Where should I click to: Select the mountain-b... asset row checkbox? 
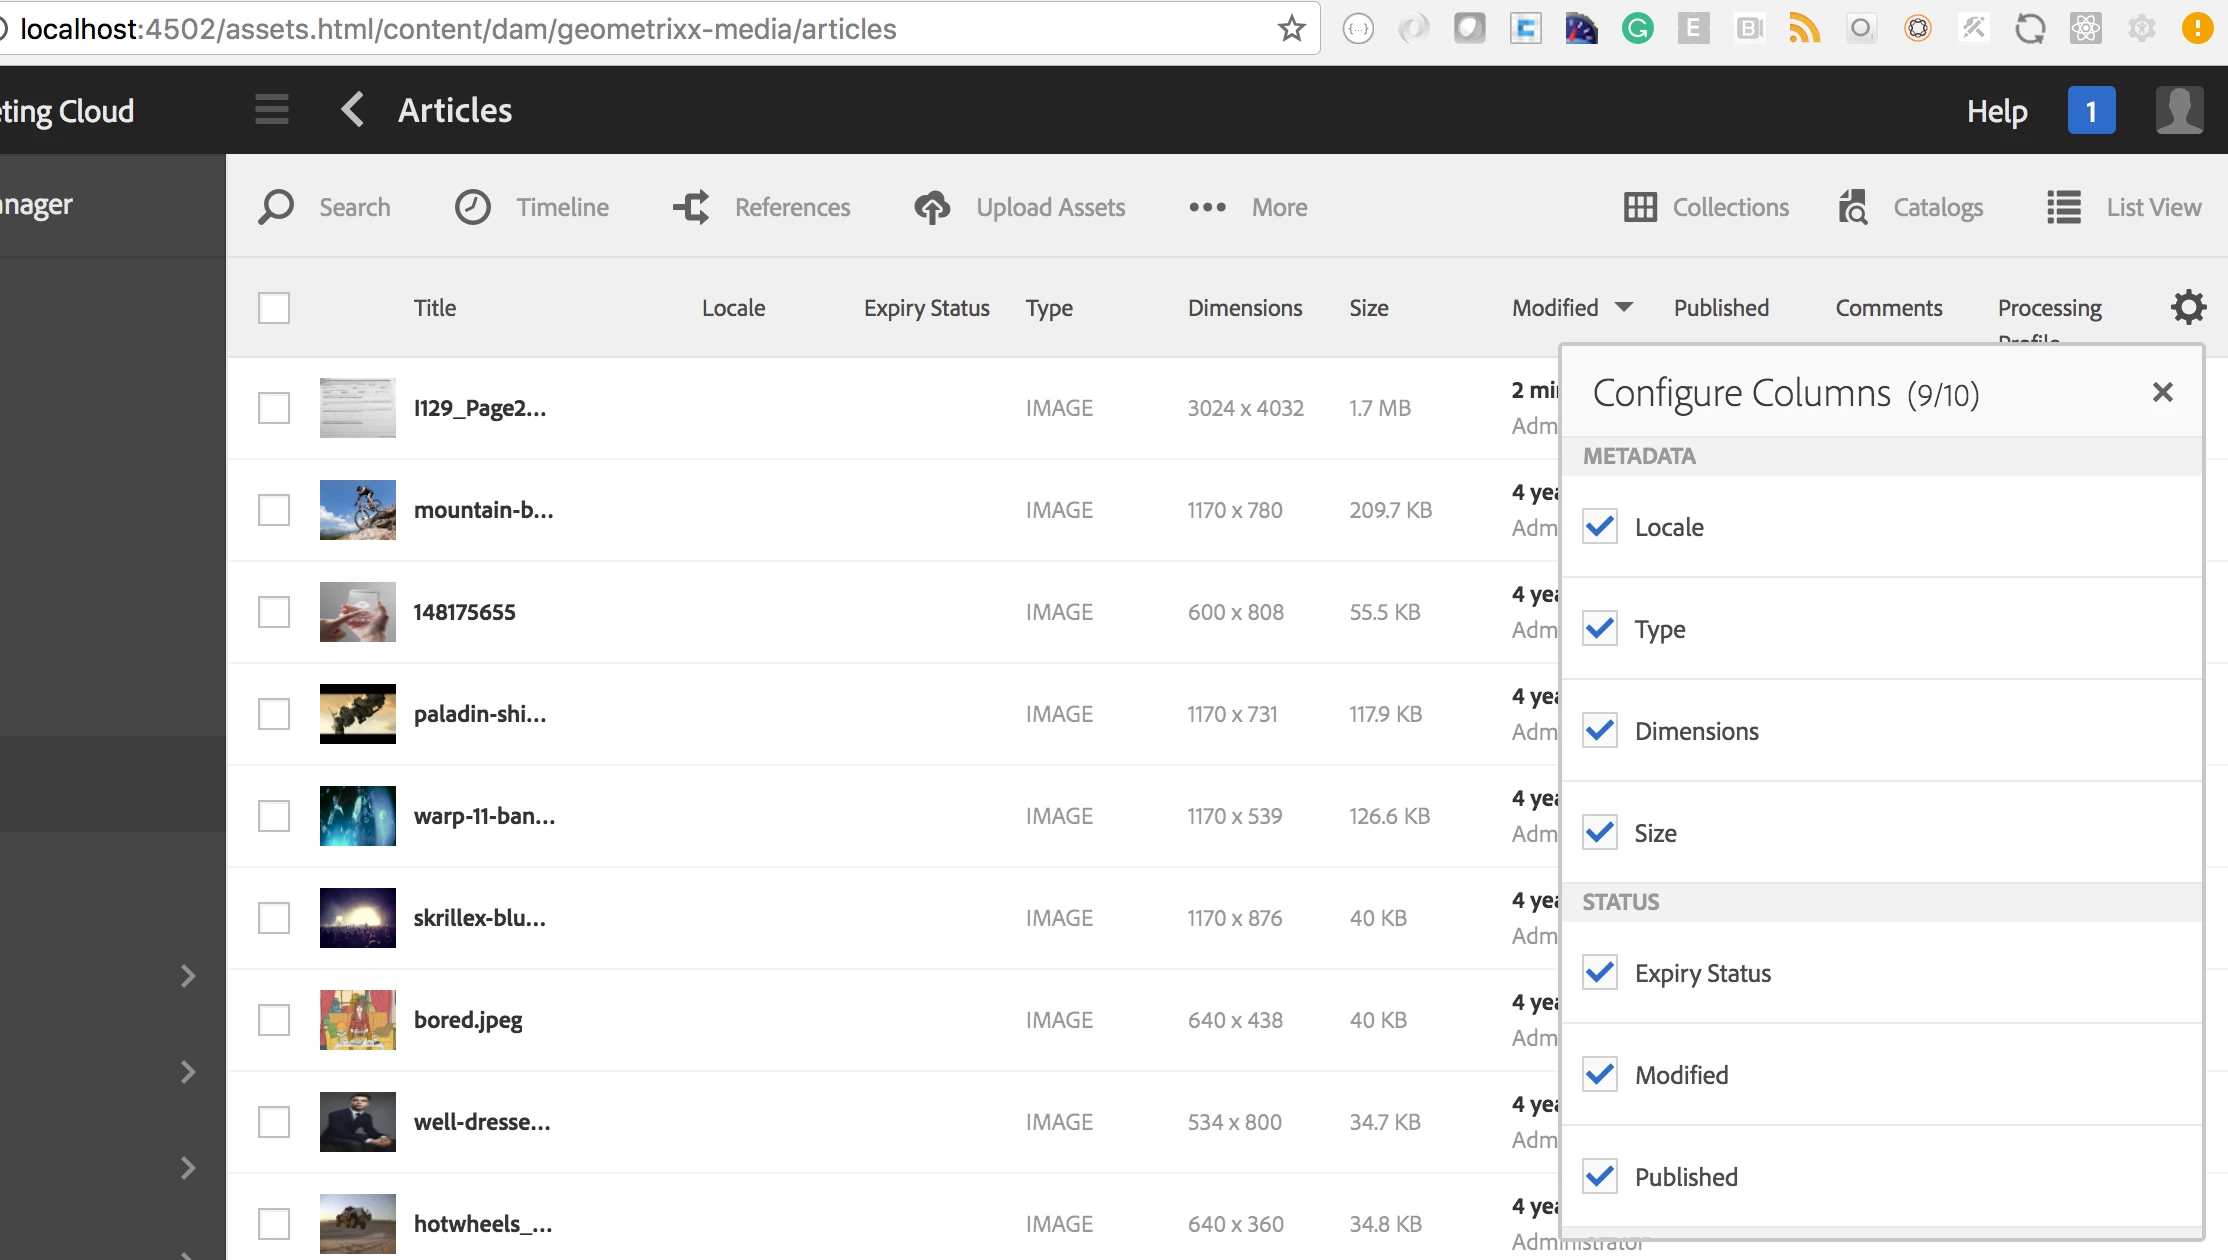[x=274, y=510]
